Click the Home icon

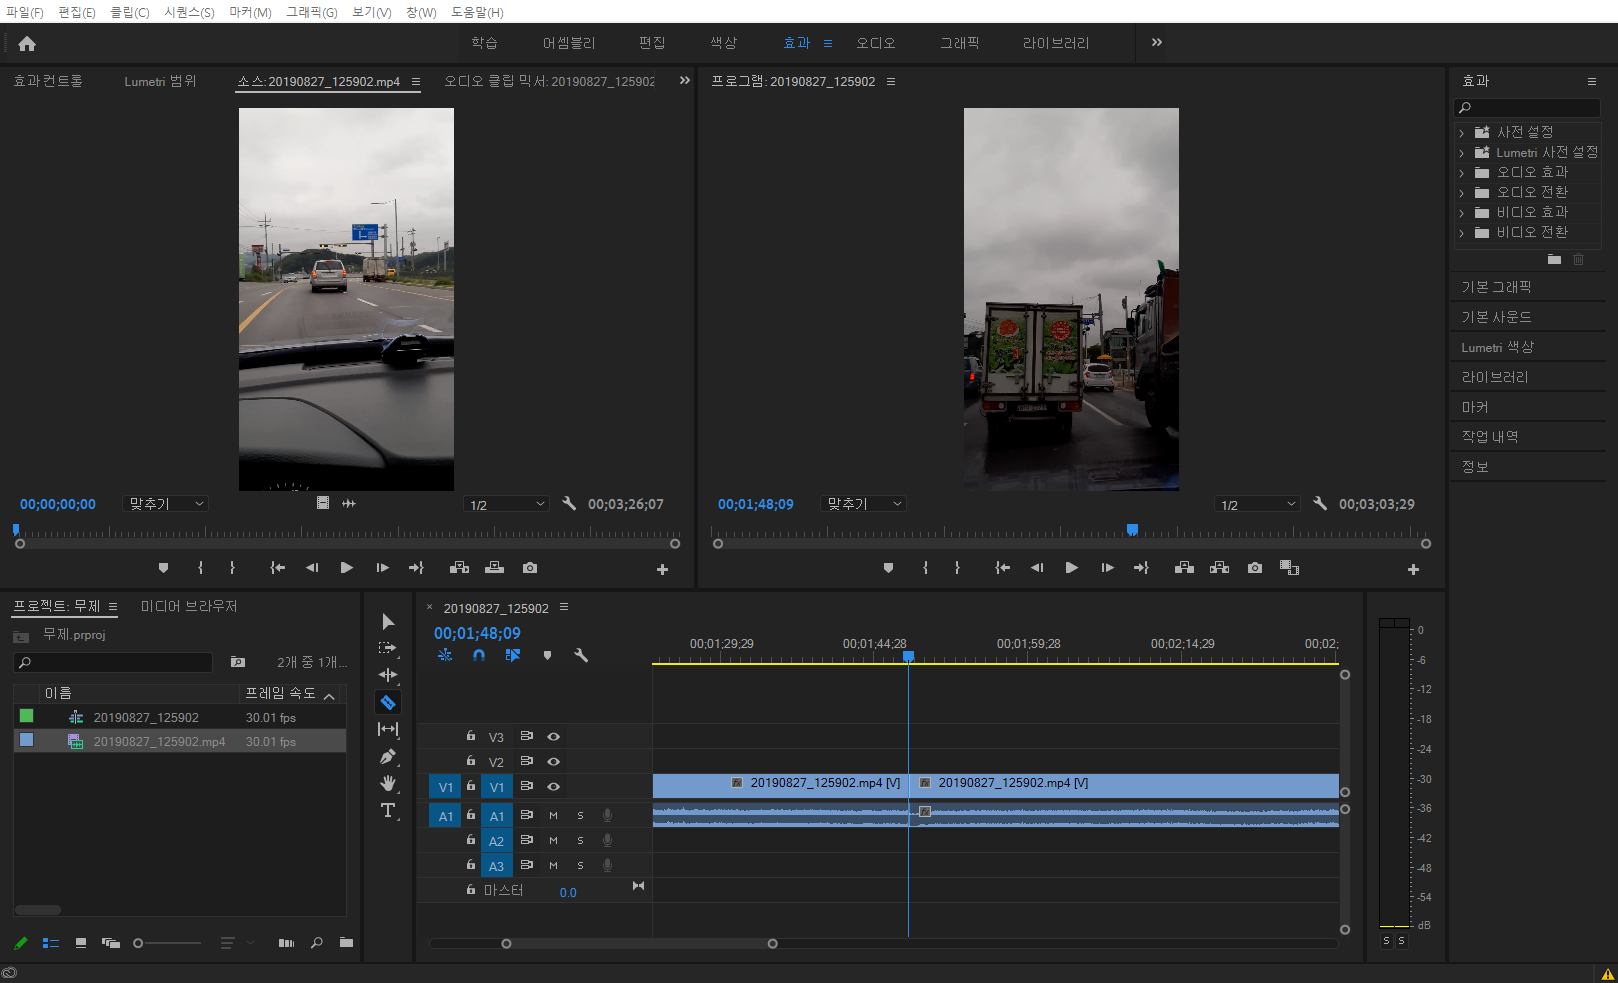[27, 43]
